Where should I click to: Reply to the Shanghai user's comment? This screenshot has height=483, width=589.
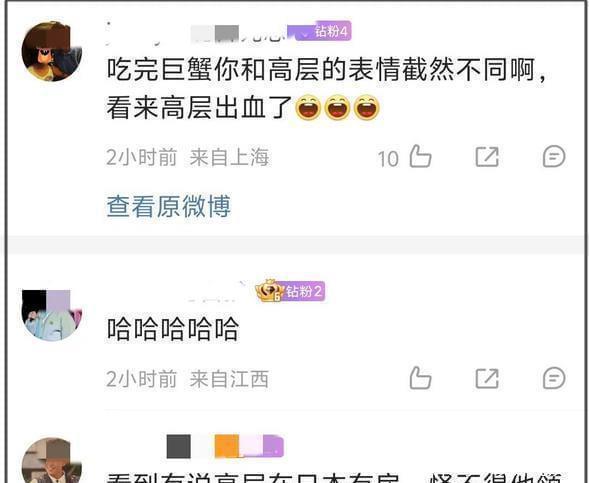tap(554, 156)
